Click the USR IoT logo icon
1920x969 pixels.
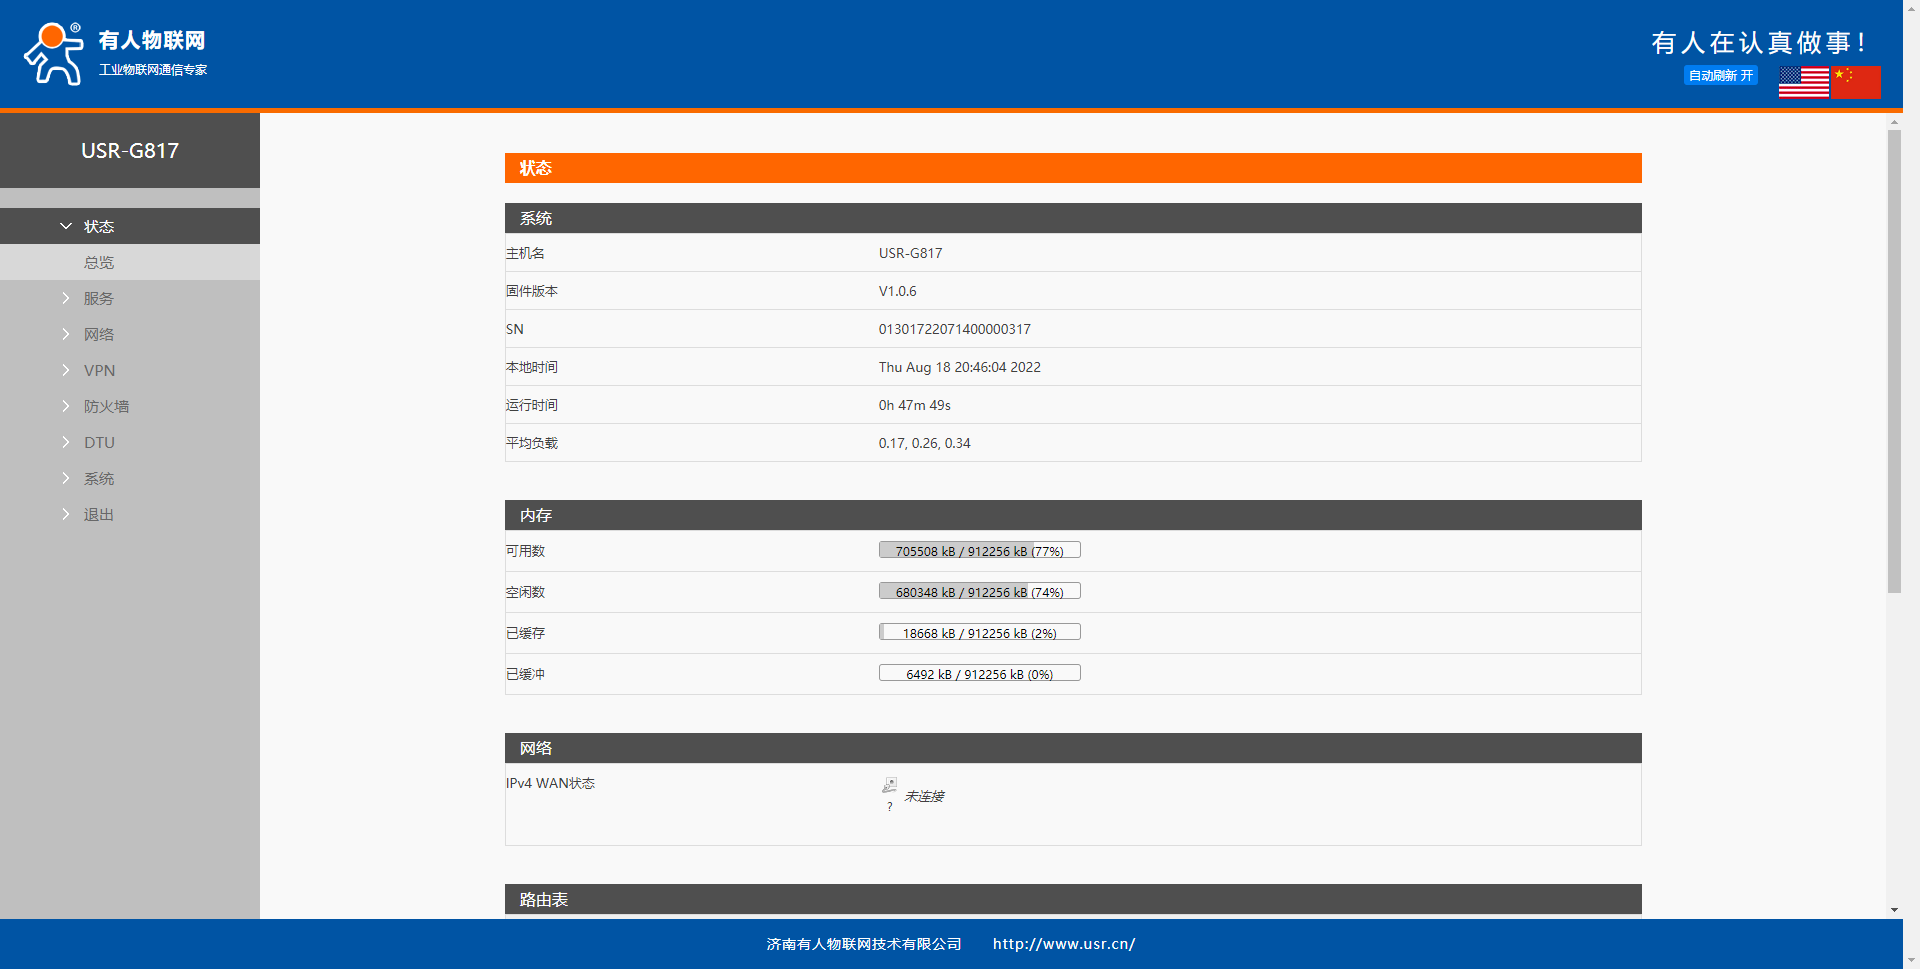click(55, 54)
